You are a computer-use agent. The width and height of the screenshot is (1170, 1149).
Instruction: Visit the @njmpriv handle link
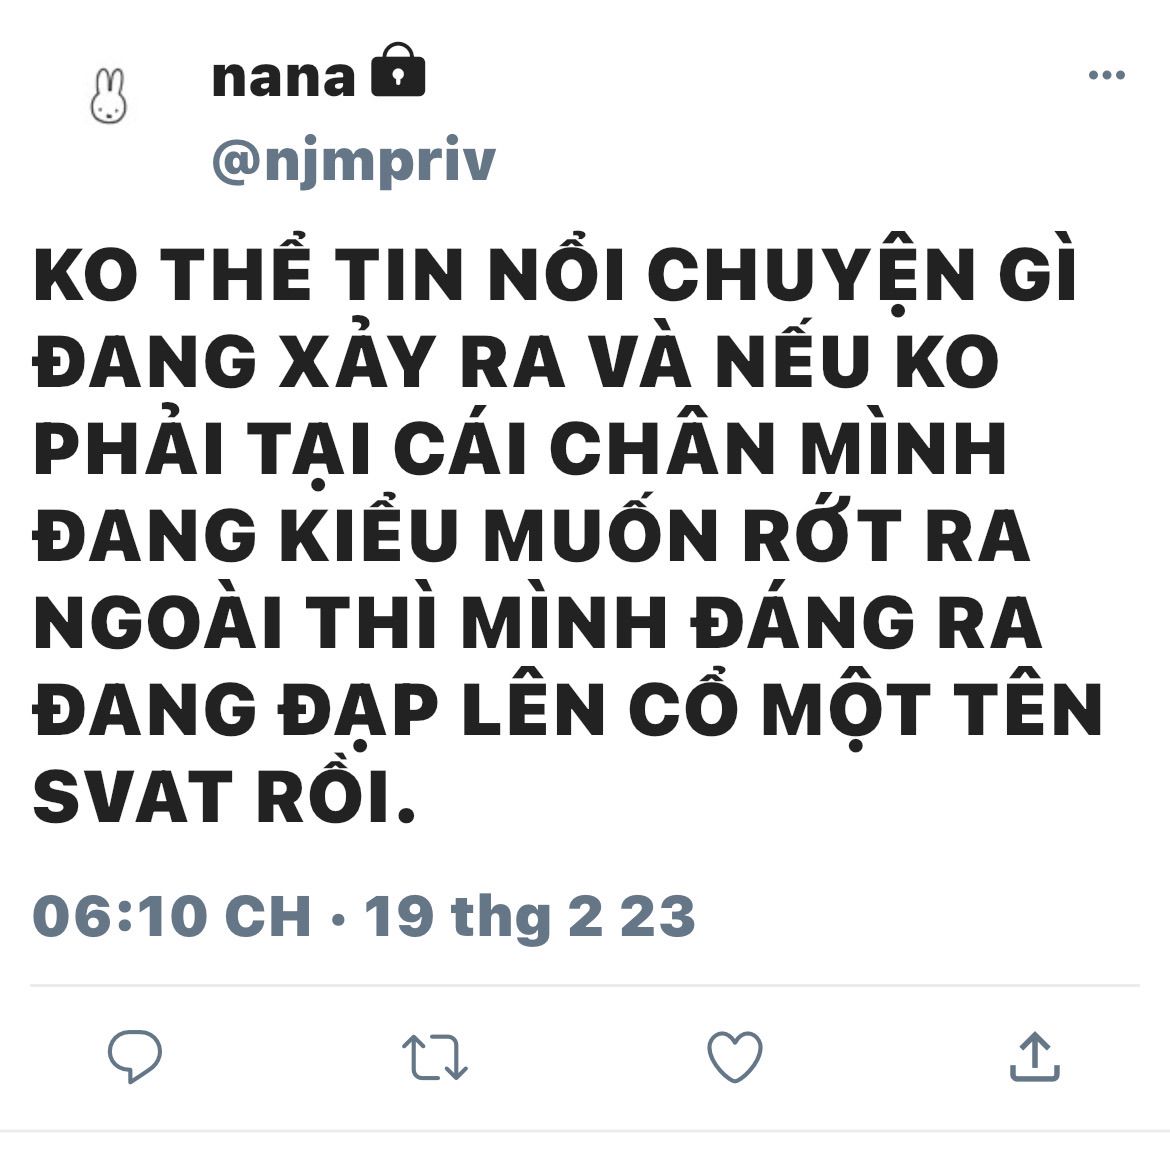click(x=354, y=160)
